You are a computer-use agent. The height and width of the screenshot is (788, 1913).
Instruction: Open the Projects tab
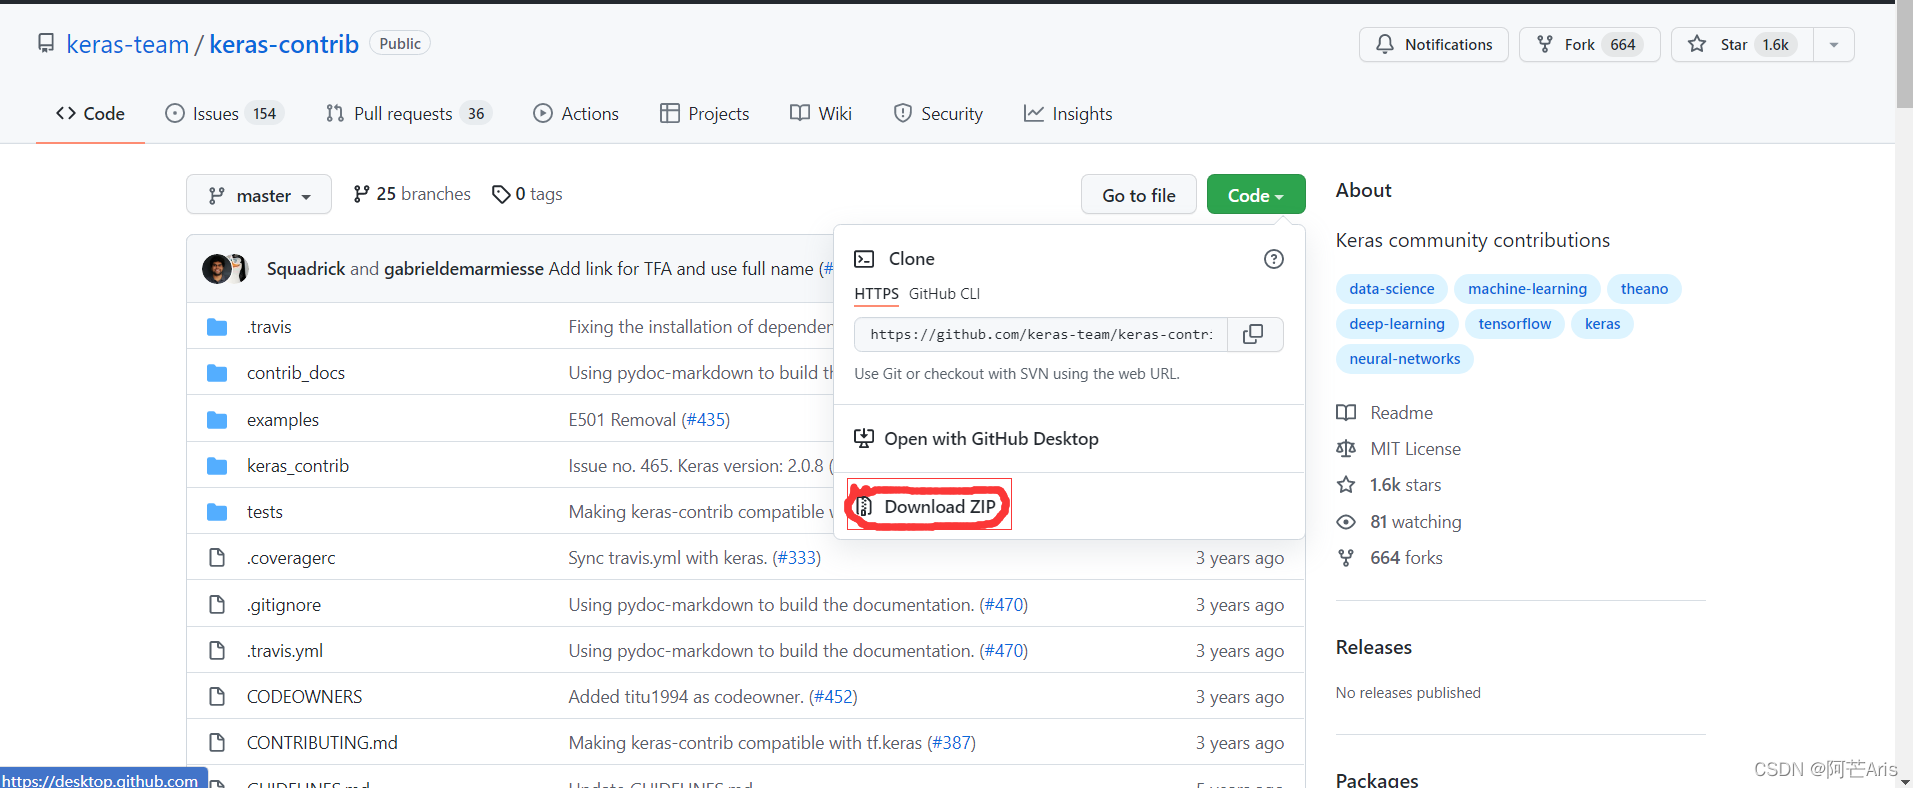pyautogui.click(x=704, y=114)
